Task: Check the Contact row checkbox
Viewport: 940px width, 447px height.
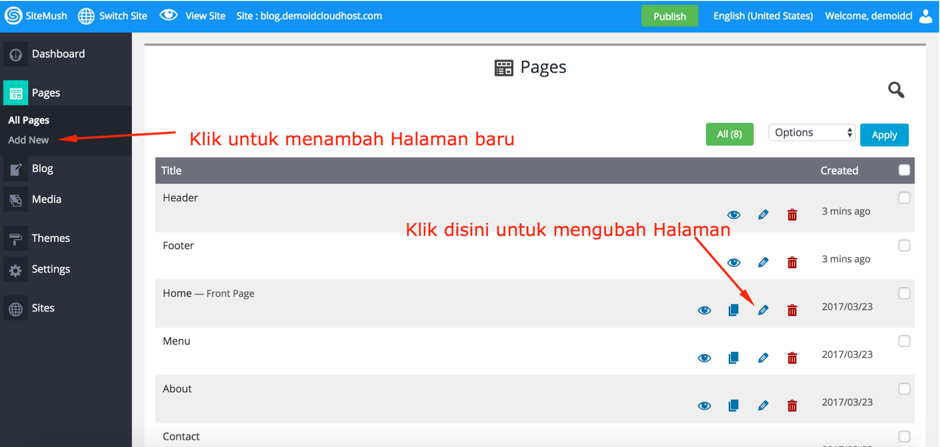Action: coord(904,436)
